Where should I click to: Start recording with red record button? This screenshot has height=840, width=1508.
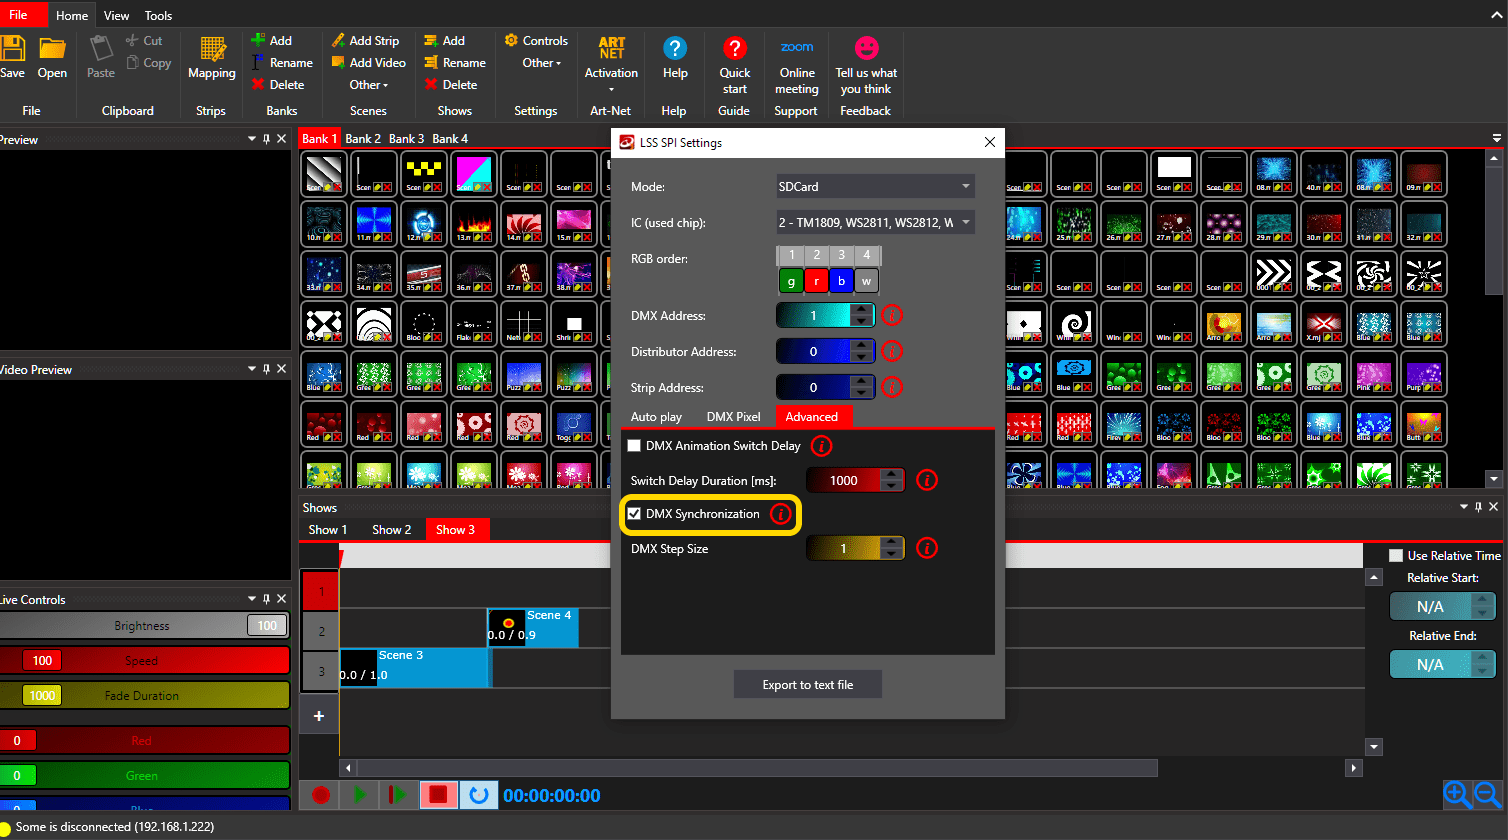tap(321, 795)
